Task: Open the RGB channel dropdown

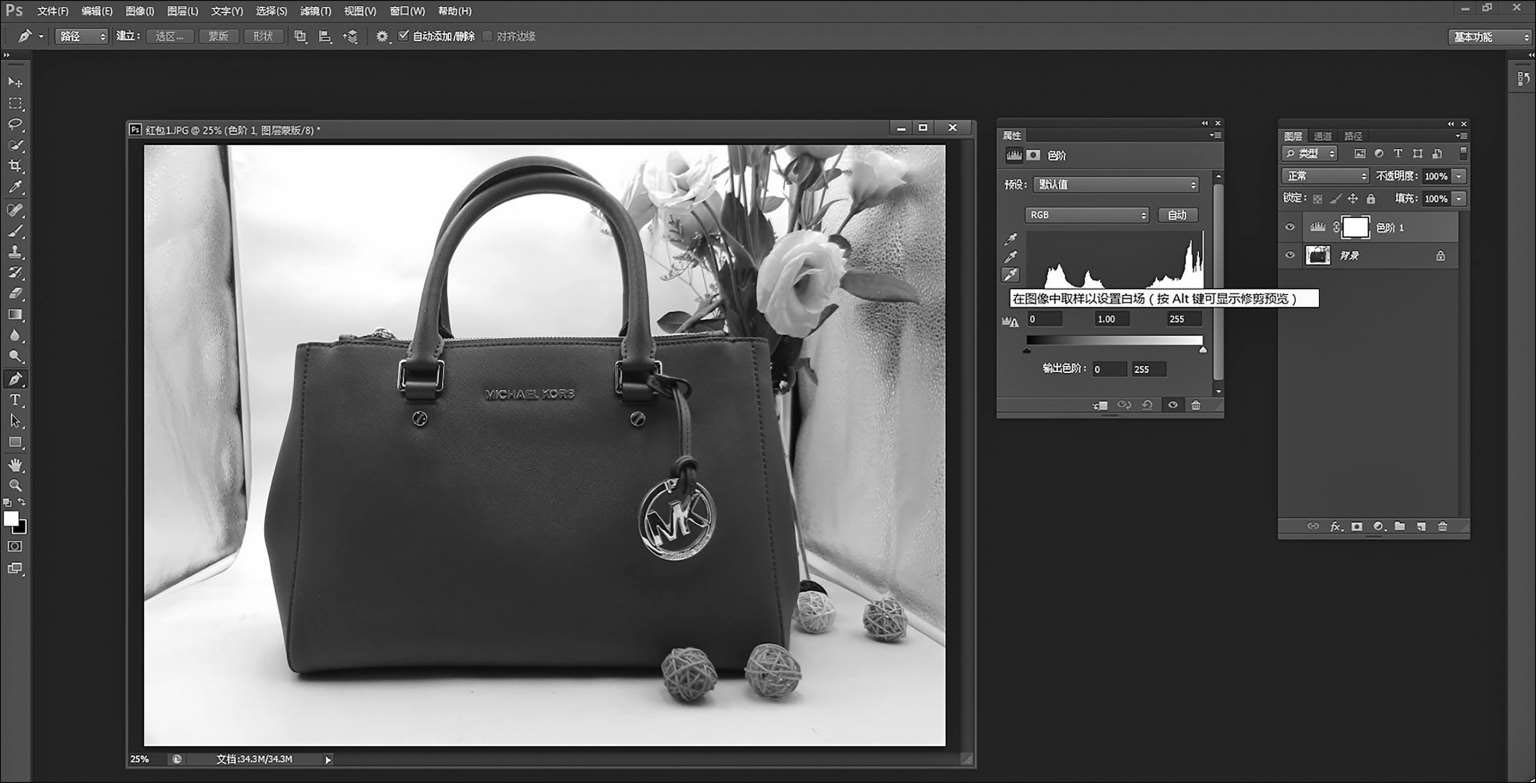Action: tap(1087, 215)
